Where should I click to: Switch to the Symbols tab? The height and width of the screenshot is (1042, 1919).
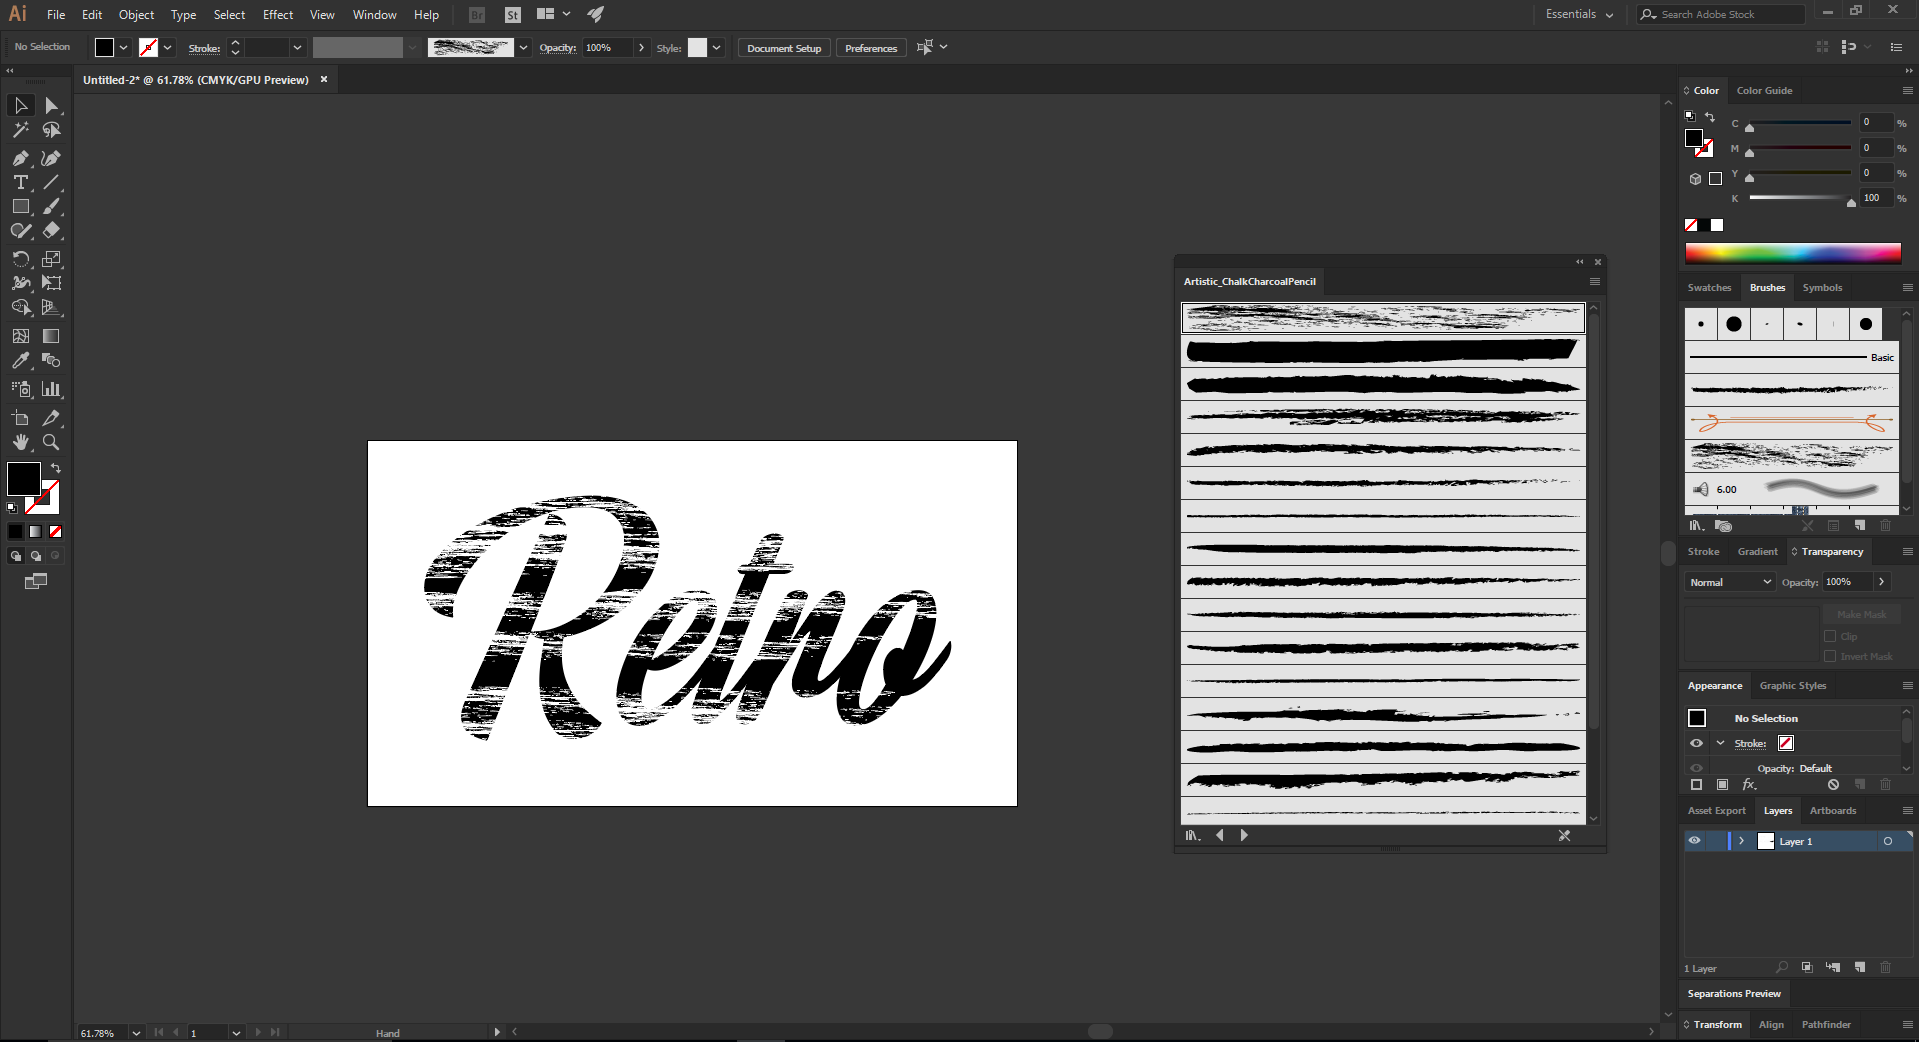[x=1822, y=287]
